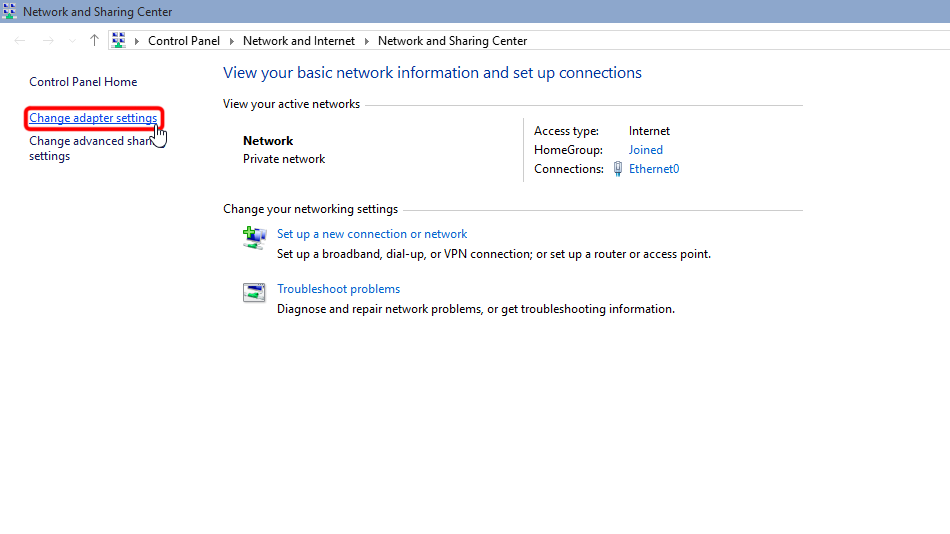The image size is (950, 534).
Task: Expand the chevron after Network and Internet breadcrumb
Action: [366, 41]
